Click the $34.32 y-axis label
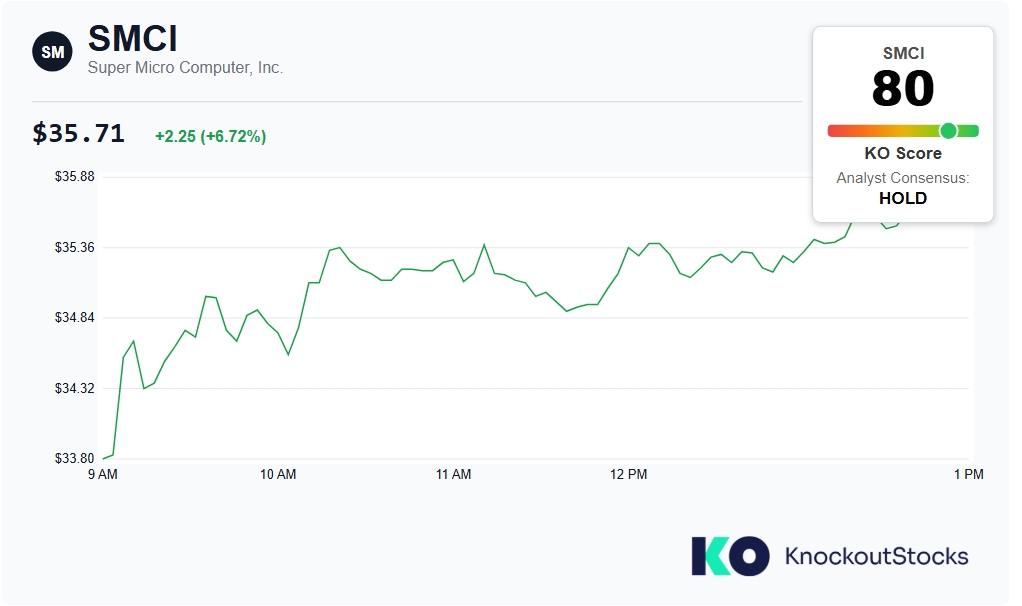The width and height of the screenshot is (1022, 606). tap(74, 388)
